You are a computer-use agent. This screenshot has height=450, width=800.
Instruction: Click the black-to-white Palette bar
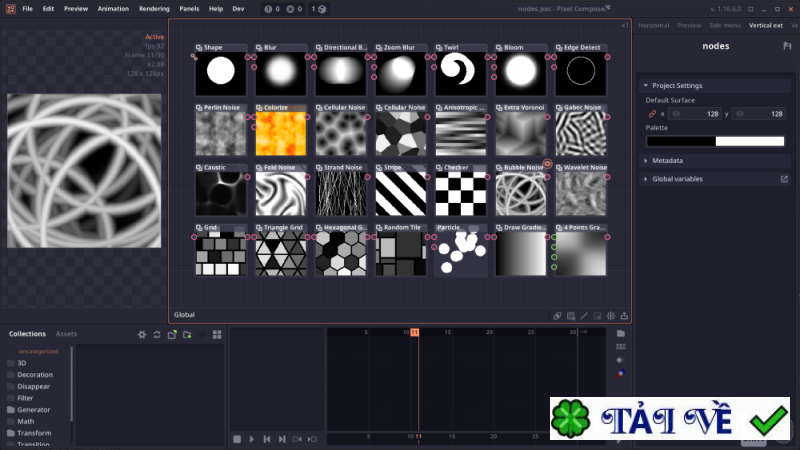[715, 141]
